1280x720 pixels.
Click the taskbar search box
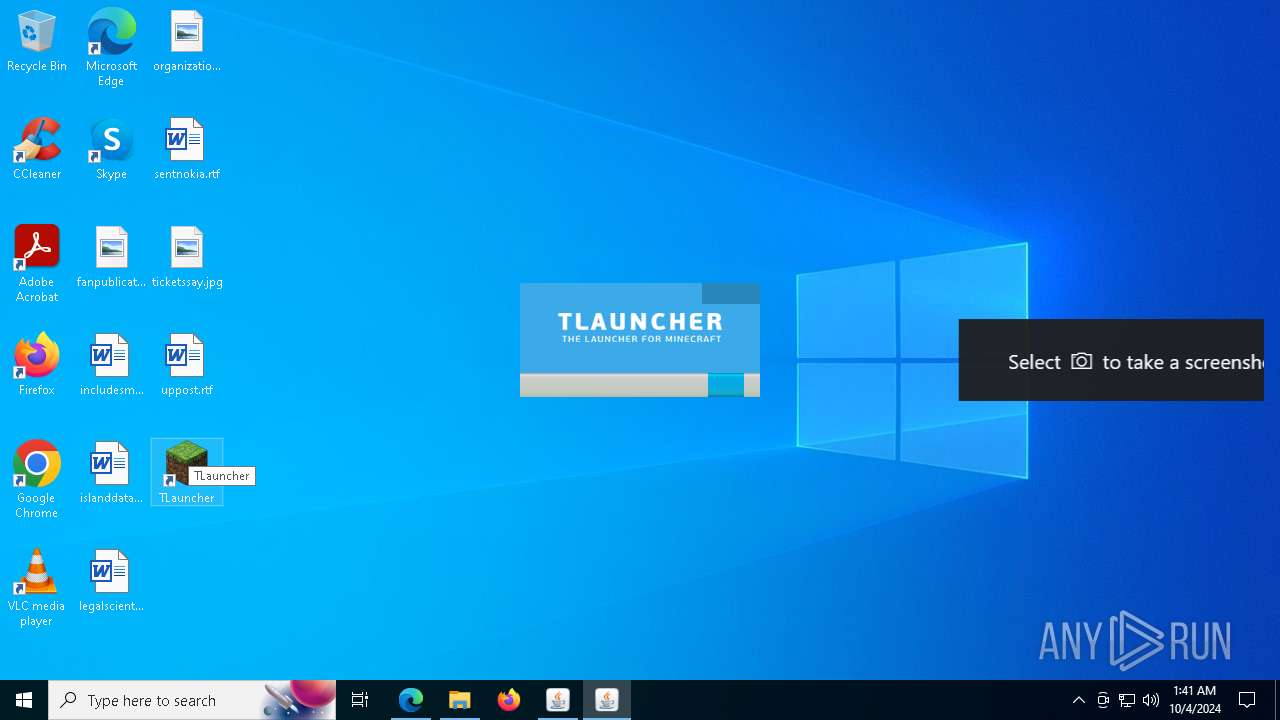pyautogui.click(x=192, y=700)
